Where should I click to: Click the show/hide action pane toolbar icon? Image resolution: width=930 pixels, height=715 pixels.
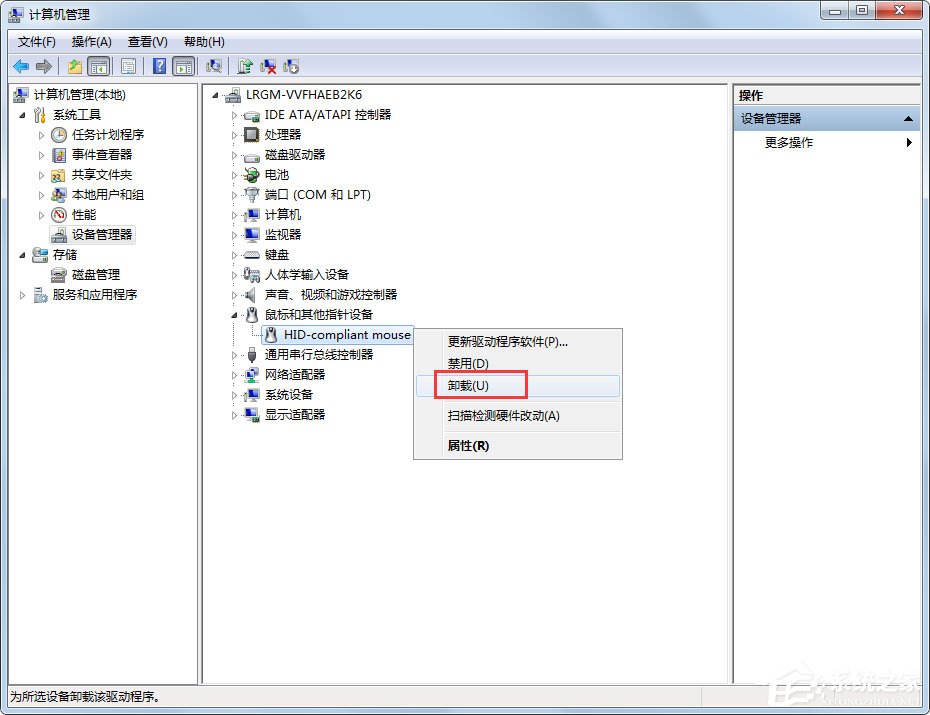[184, 66]
